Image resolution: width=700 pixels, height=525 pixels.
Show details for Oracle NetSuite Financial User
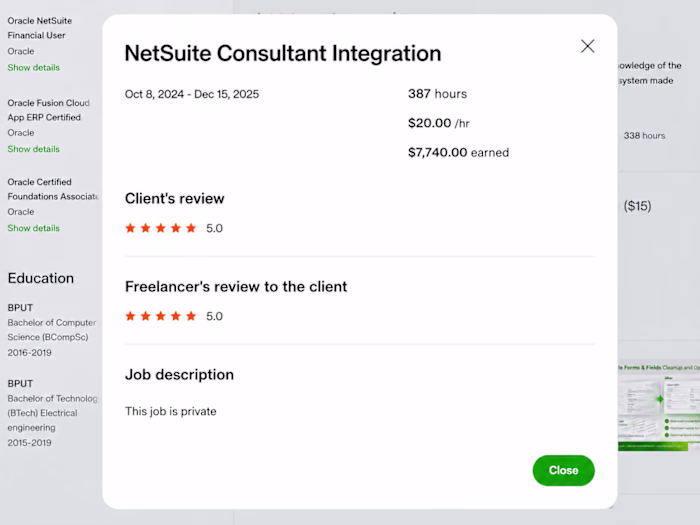33,67
